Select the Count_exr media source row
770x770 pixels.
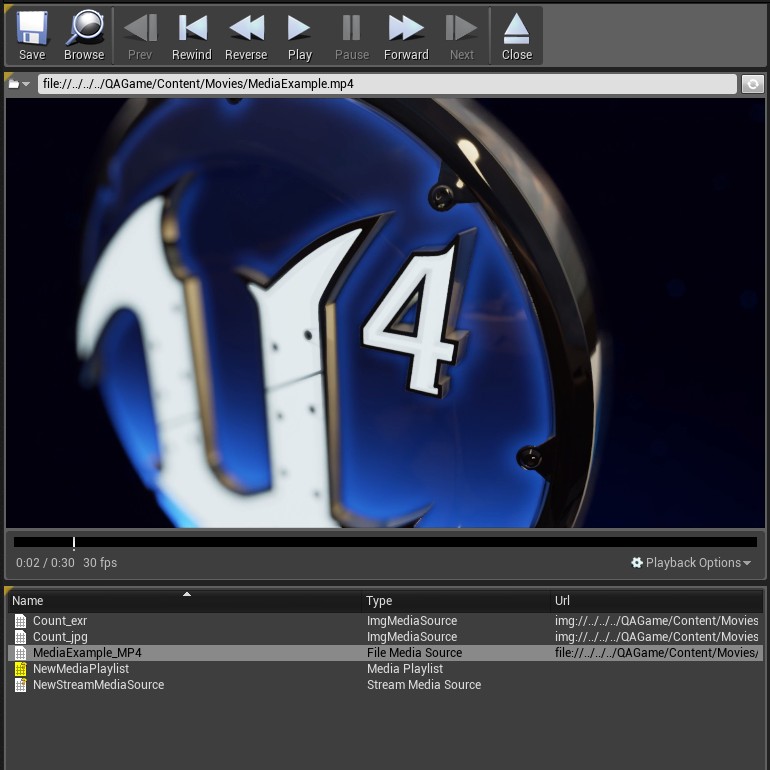[x=385, y=621]
